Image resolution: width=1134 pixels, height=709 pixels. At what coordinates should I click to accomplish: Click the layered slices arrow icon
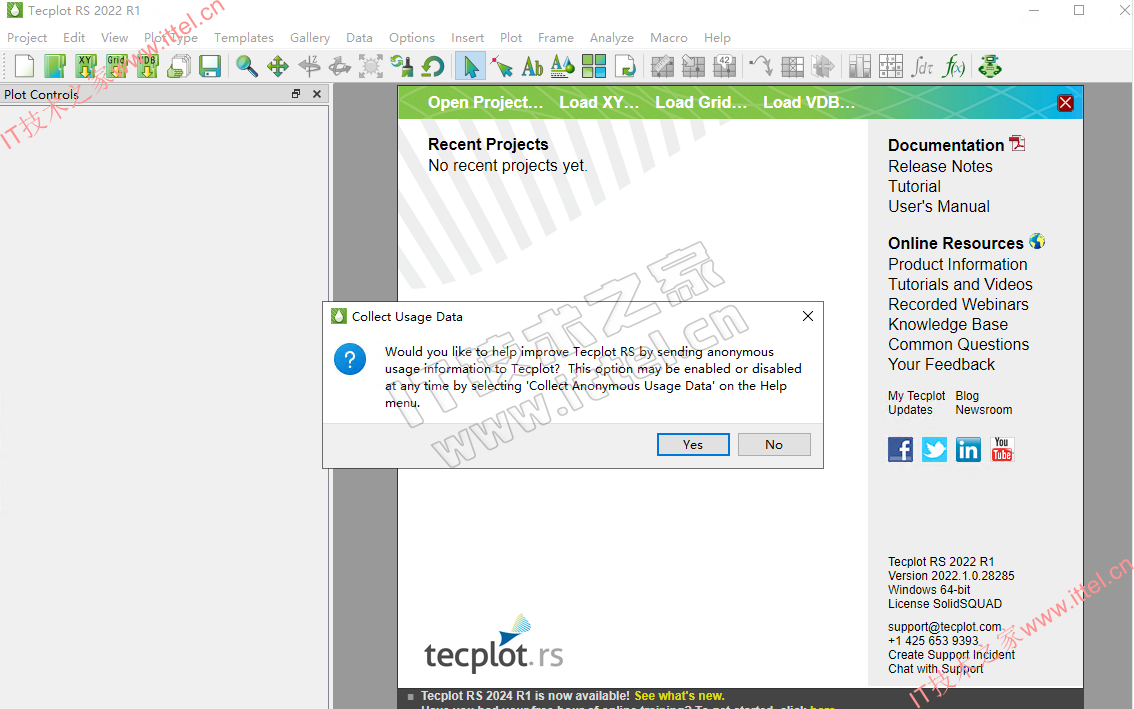click(823, 67)
